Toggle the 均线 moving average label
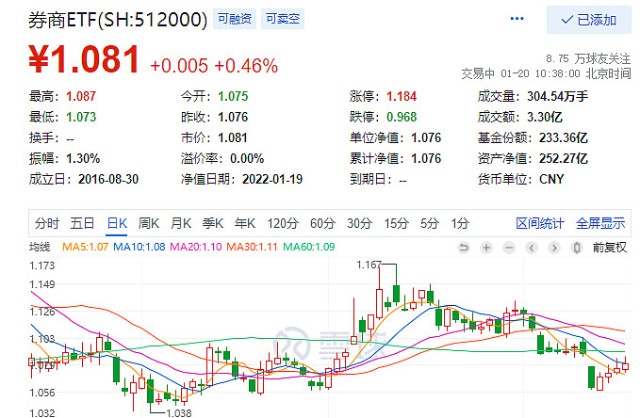 pyautogui.click(x=41, y=247)
